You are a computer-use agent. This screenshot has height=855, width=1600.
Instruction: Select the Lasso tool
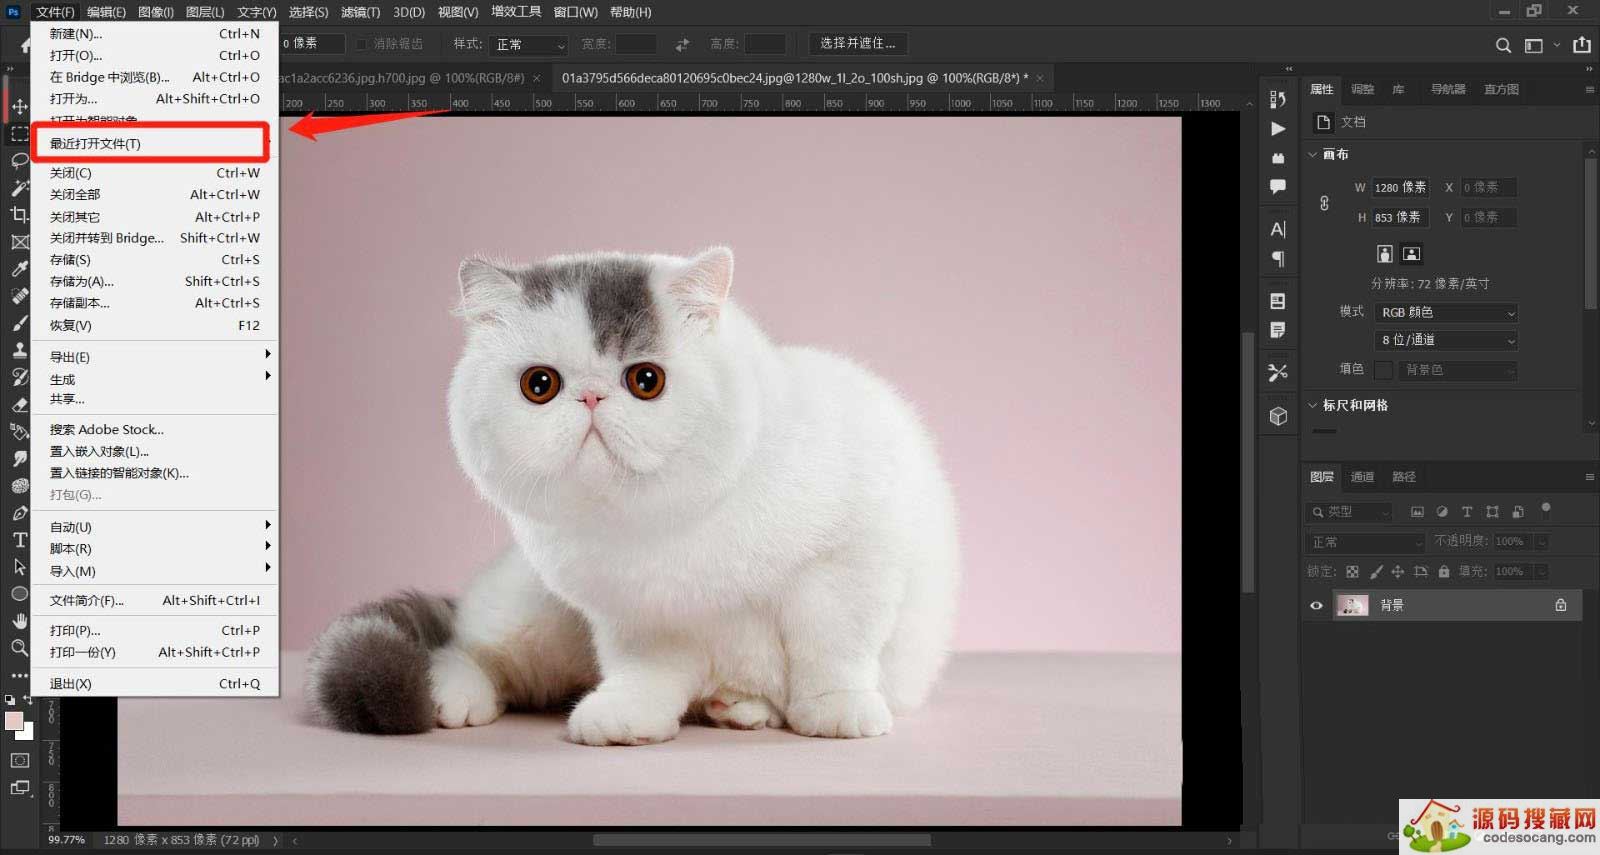tap(19, 160)
